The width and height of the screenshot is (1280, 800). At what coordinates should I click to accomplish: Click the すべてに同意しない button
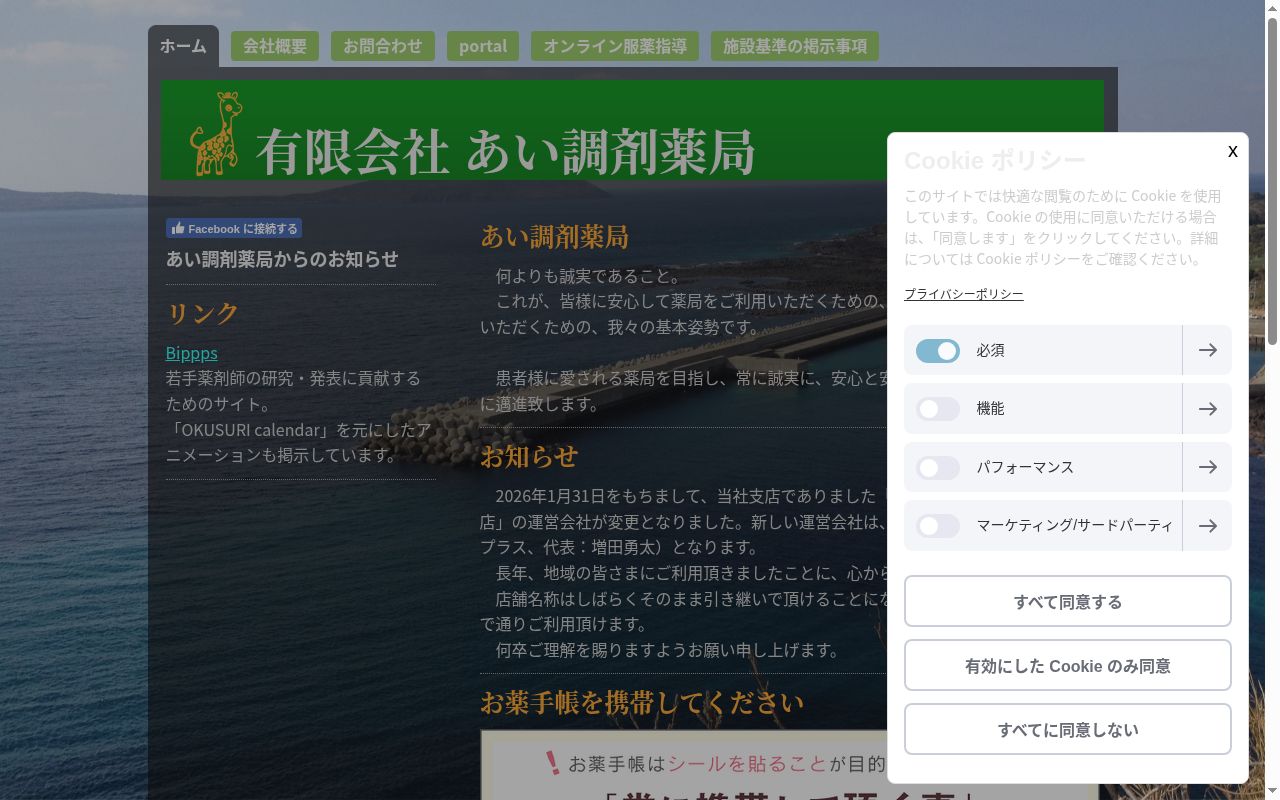point(1068,729)
